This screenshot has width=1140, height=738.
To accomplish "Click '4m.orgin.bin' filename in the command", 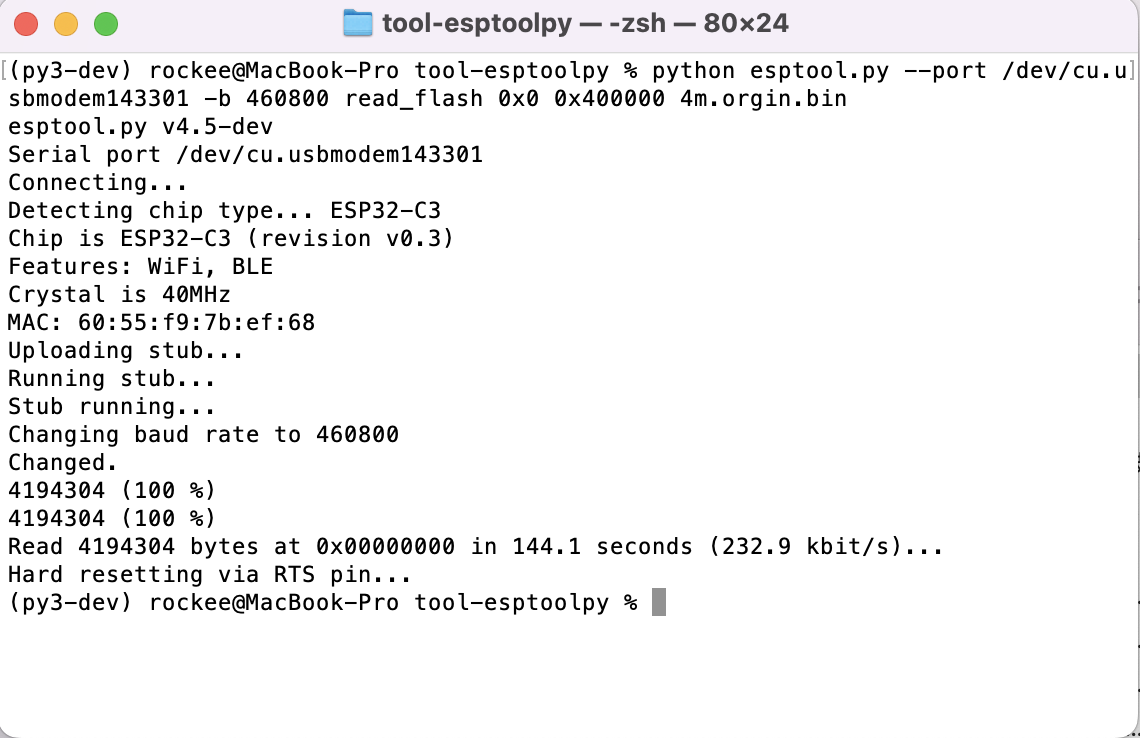I will (763, 98).
